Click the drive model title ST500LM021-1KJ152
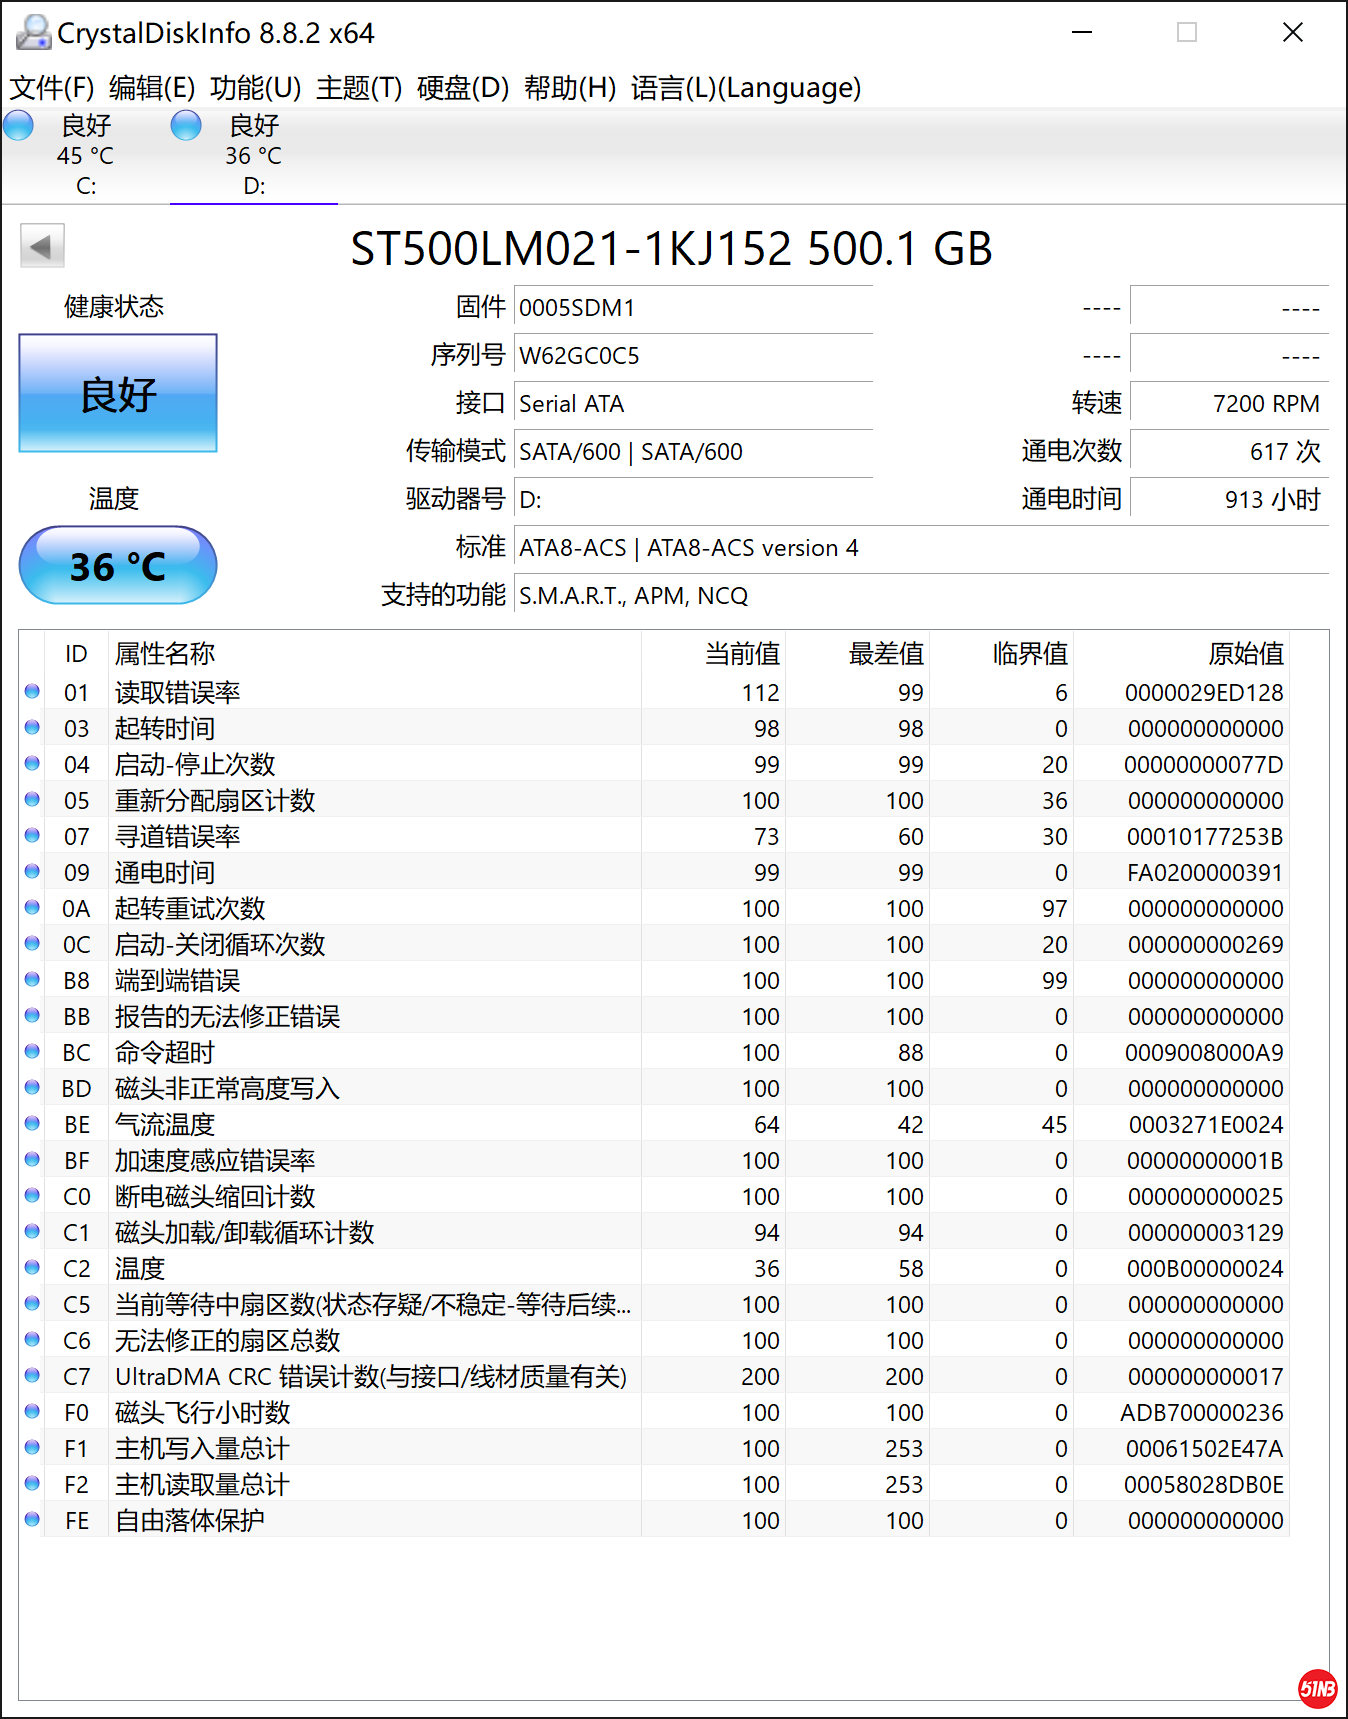This screenshot has height=1719, width=1348. [x=571, y=249]
